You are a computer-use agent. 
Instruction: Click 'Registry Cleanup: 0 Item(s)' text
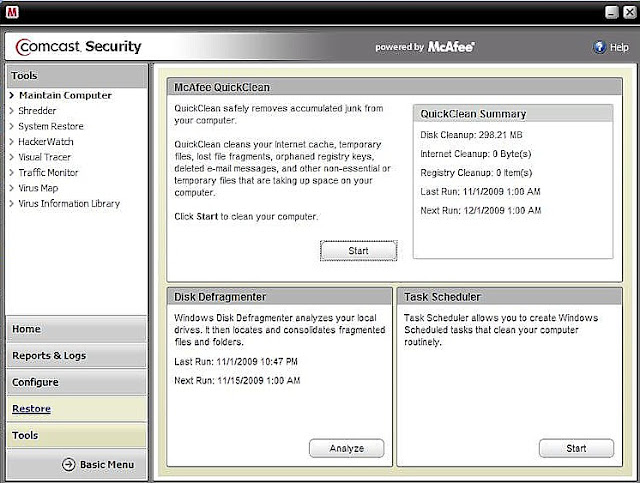point(476,173)
